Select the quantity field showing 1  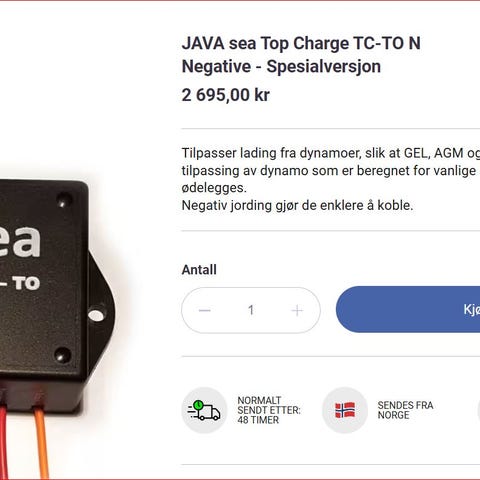point(251,310)
